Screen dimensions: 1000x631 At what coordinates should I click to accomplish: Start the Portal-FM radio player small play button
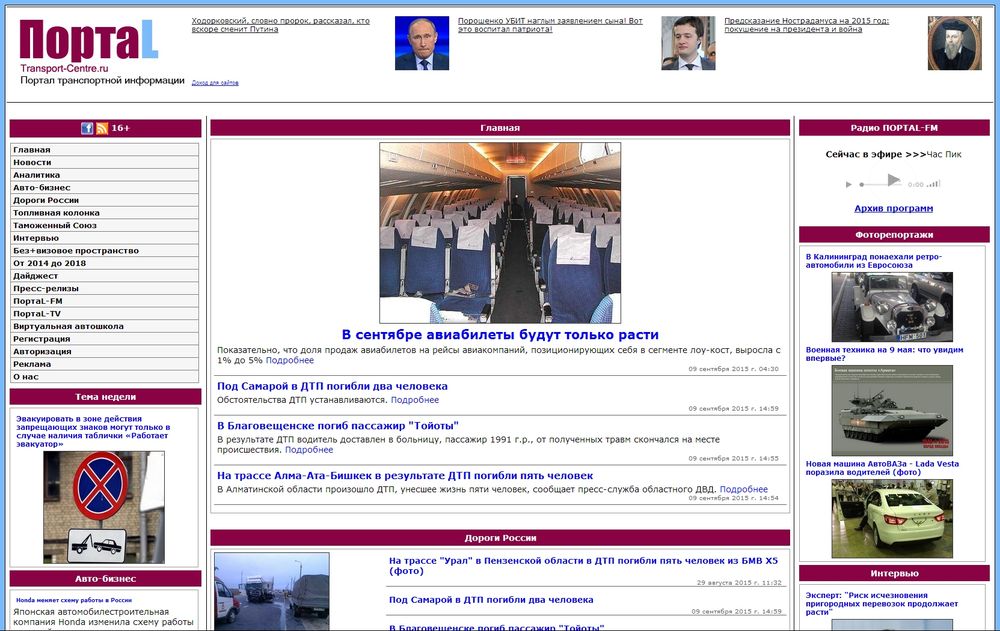(848, 184)
